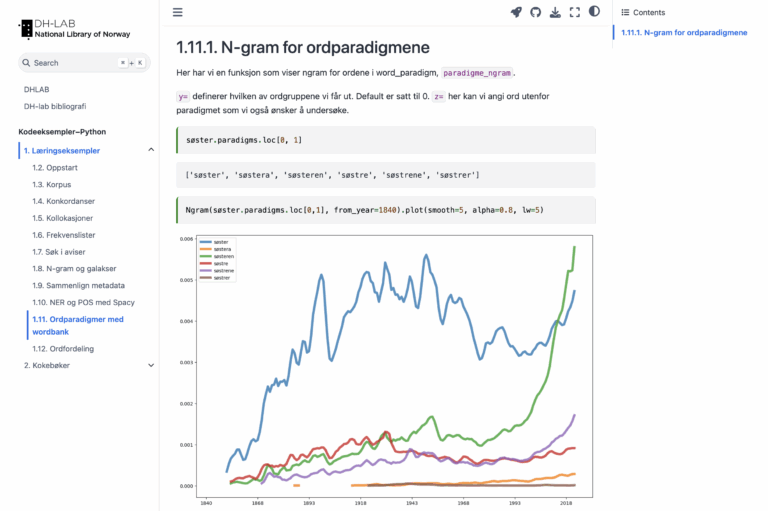Expand the Kokebøker section chevron

coord(151,365)
